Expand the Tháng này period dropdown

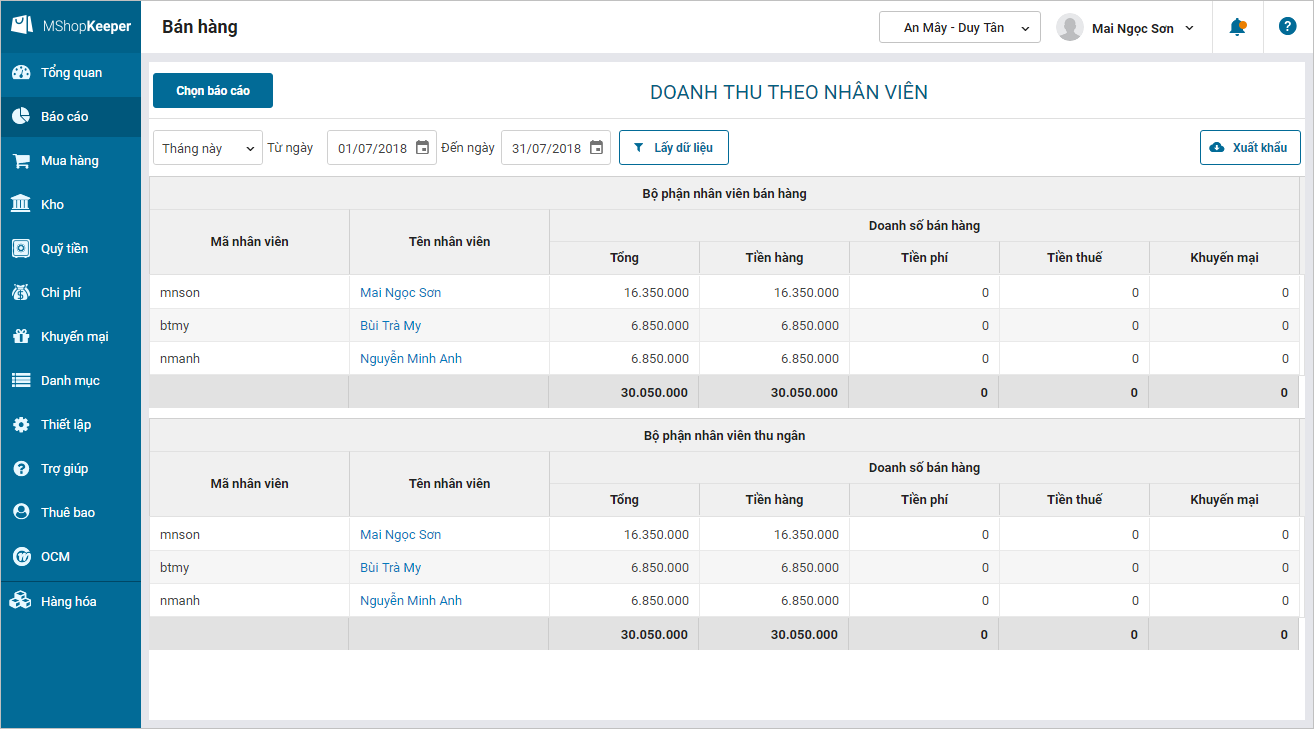[x=208, y=148]
